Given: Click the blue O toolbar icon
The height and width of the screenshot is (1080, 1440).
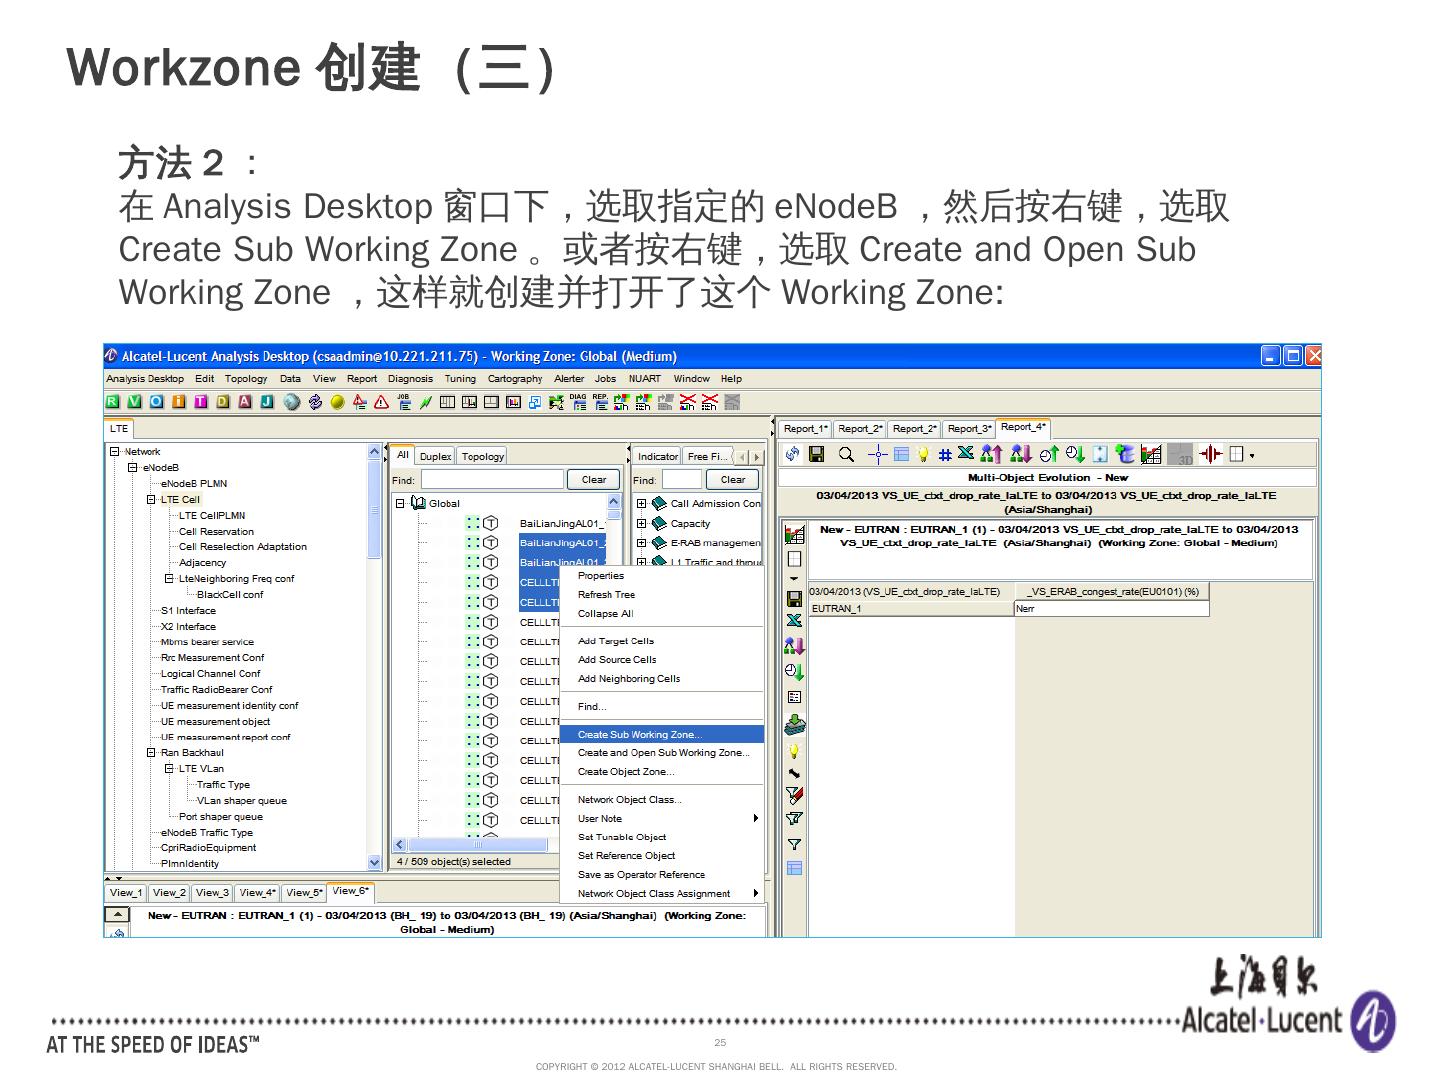Looking at the screenshot, I should (x=157, y=402).
